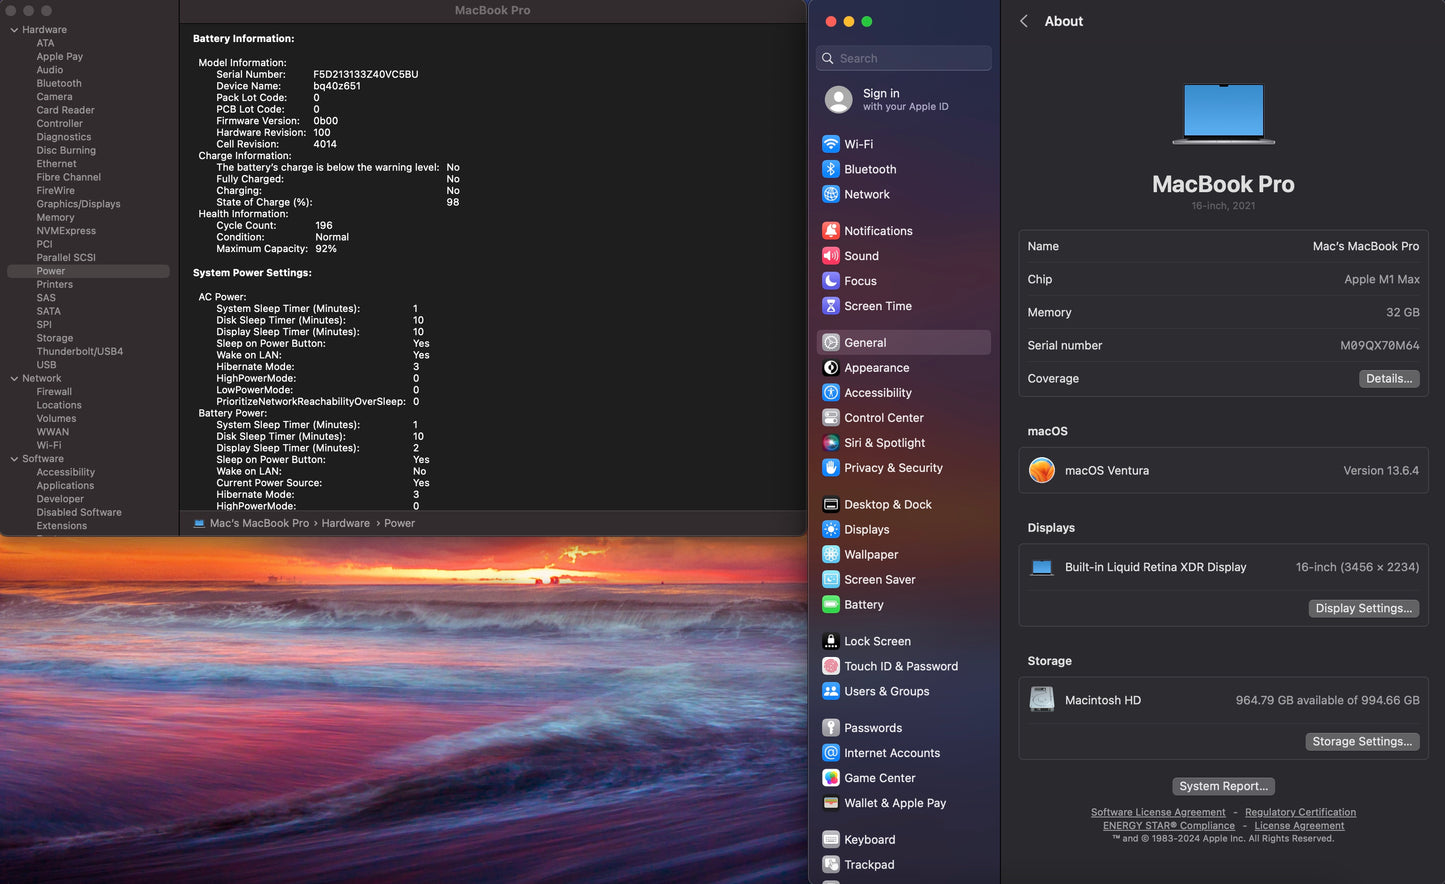The height and width of the screenshot is (884, 1445).
Task: Click the System Report button
Action: 1223,786
